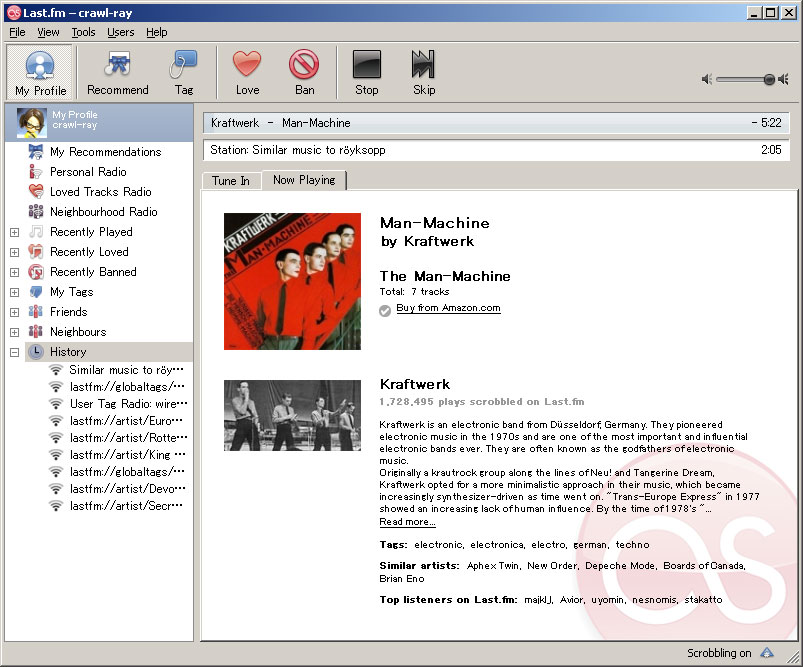The width and height of the screenshot is (803, 667).
Task: Open the Kraftwerk artist heading
Action: point(415,384)
